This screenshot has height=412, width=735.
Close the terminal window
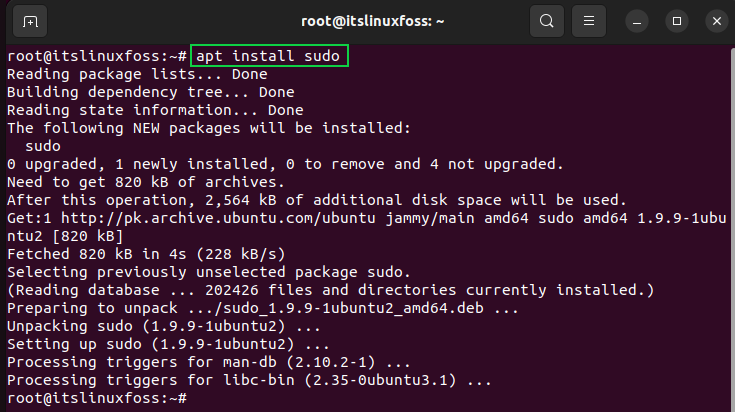(x=717, y=21)
